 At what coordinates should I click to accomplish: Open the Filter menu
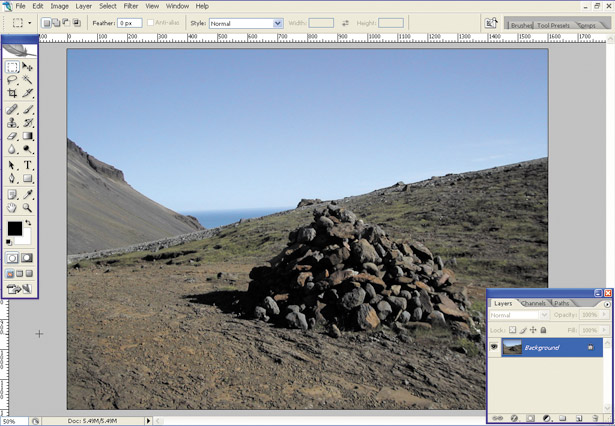131,6
